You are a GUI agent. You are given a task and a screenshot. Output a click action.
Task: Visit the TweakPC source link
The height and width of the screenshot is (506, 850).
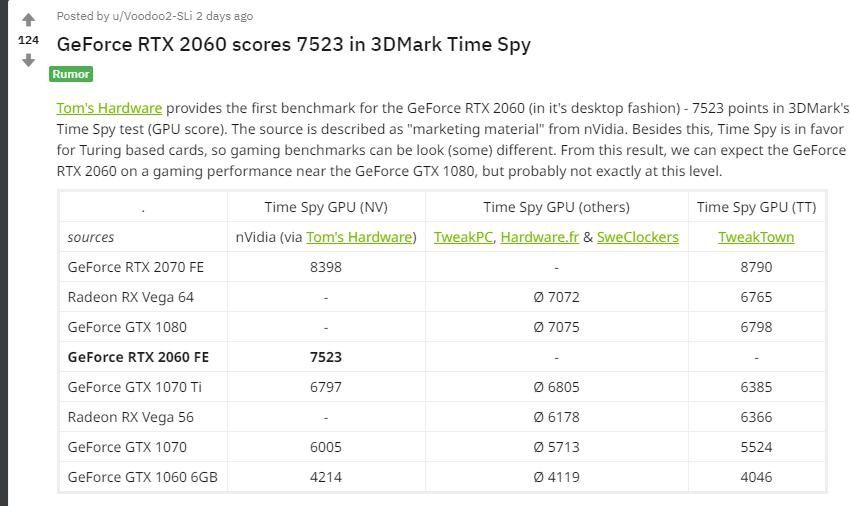point(463,237)
